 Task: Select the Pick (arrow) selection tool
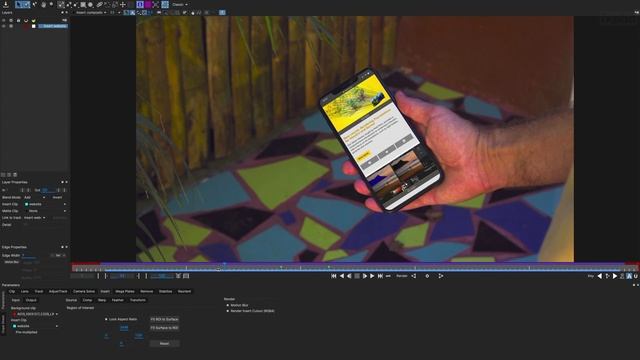(x=19, y=4)
